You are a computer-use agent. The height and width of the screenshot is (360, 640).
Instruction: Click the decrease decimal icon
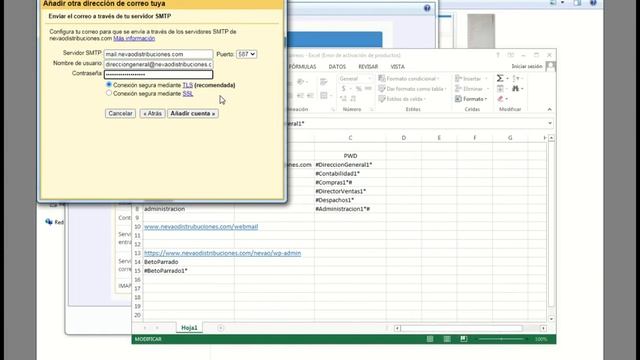(x=353, y=99)
